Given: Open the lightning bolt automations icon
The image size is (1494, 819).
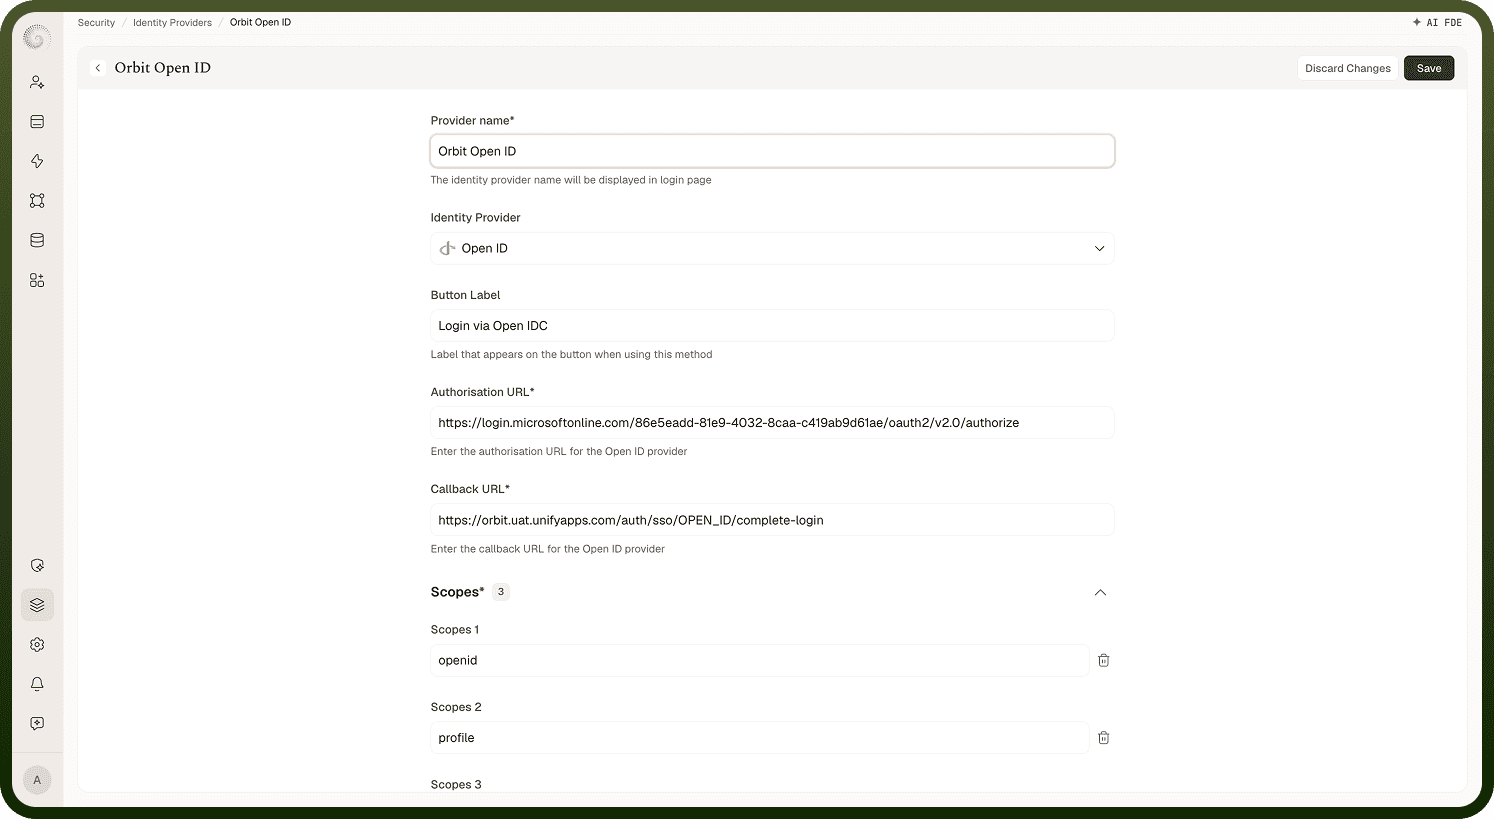Looking at the screenshot, I should coord(37,161).
